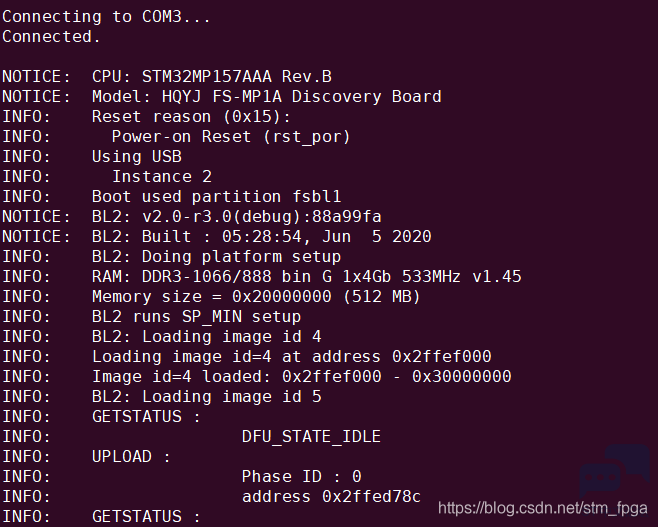Click the chat bubble watermark icon
658x527 pixels.
point(615,471)
